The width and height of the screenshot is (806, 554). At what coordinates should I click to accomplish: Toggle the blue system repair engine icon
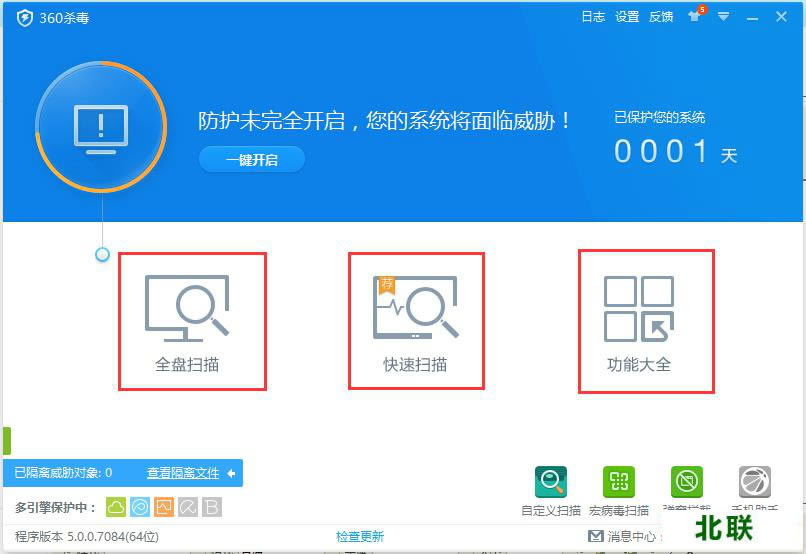click(x=140, y=507)
